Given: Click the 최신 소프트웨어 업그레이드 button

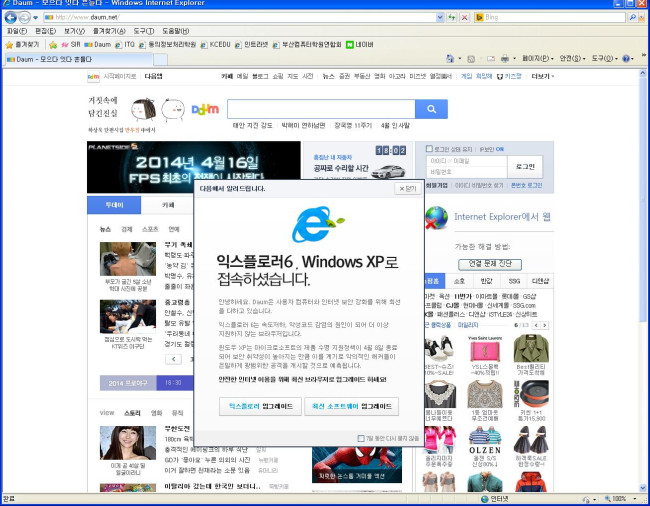Looking at the screenshot, I should coord(352,406).
